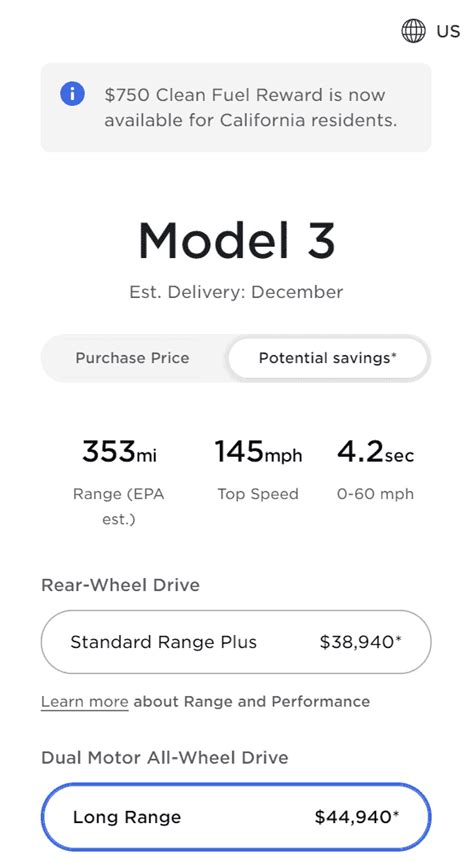The height and width of the screenshot is (863, 474).
Task: Select the Long Range option
Action: pyautogui.click(x=236, y=817)
